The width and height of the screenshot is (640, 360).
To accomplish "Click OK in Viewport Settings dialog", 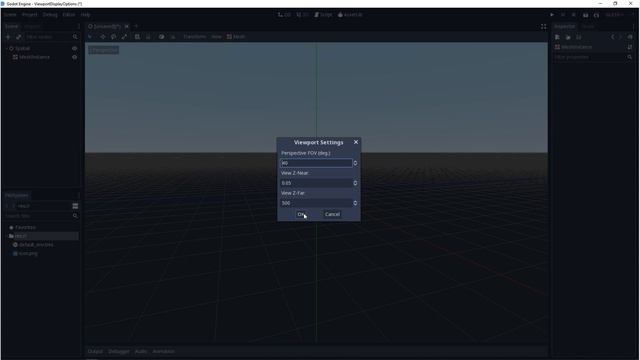I will pos(301,214).
